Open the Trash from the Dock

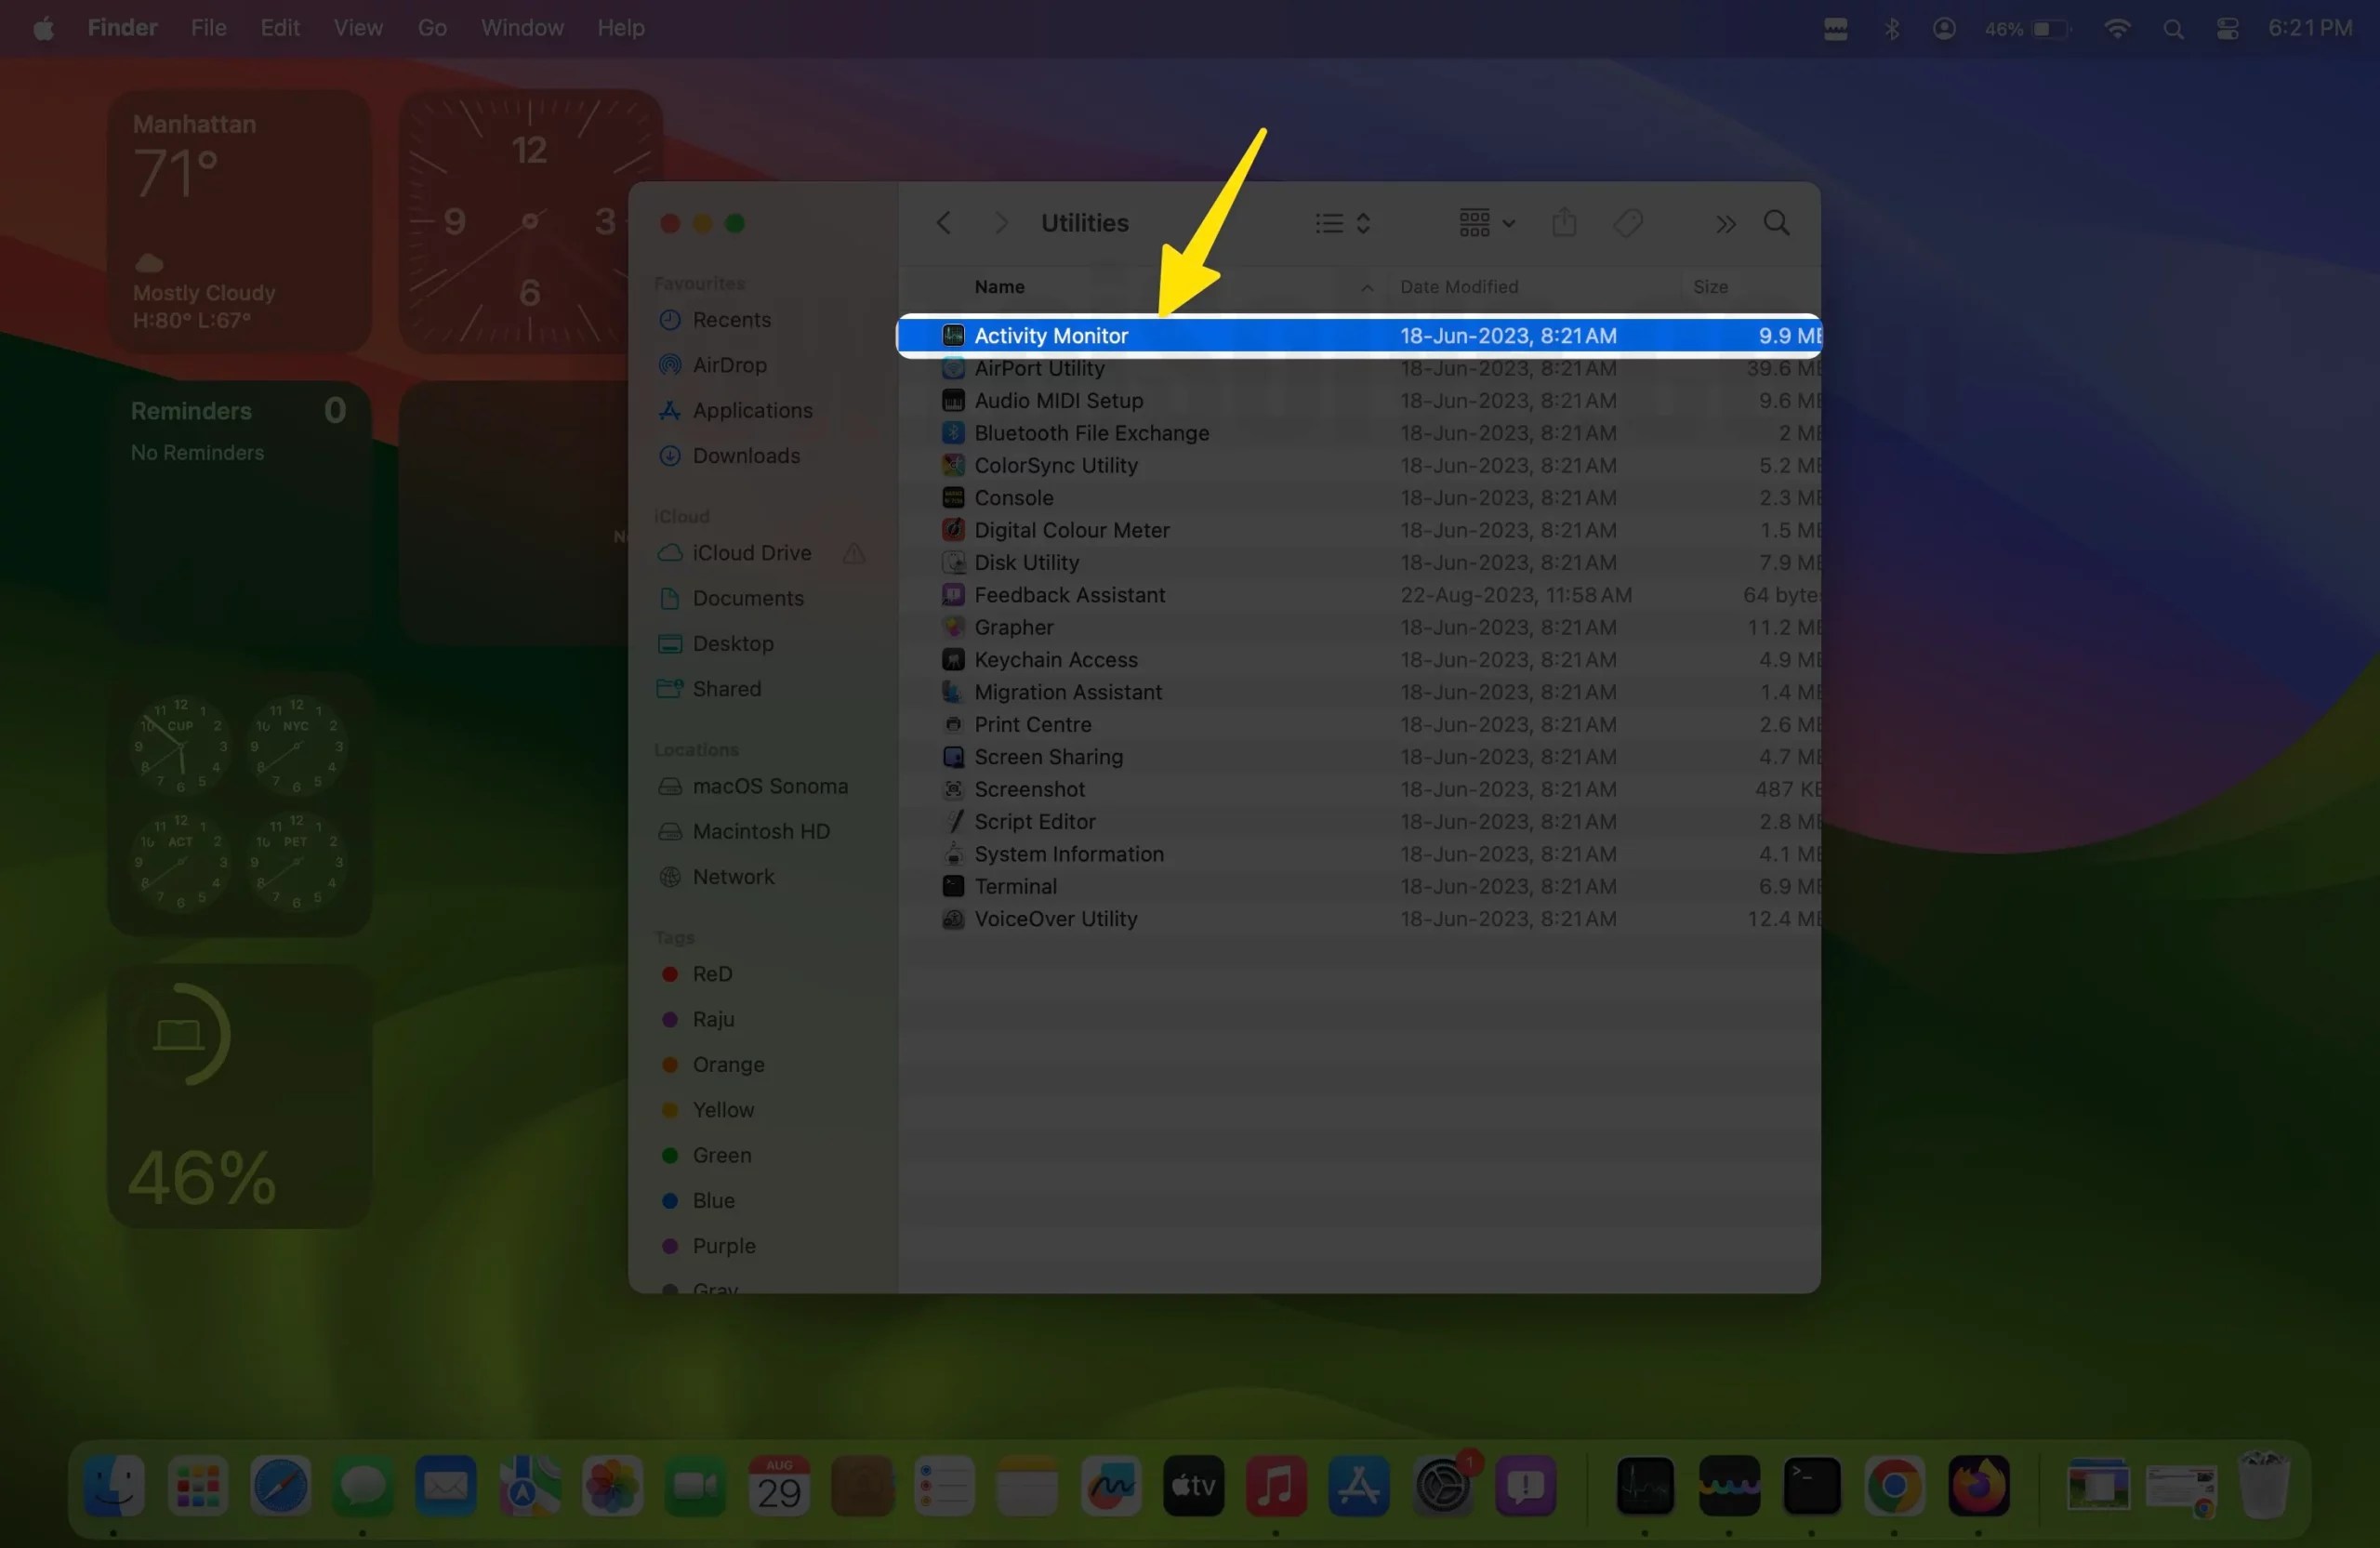pos(2264,1485)
